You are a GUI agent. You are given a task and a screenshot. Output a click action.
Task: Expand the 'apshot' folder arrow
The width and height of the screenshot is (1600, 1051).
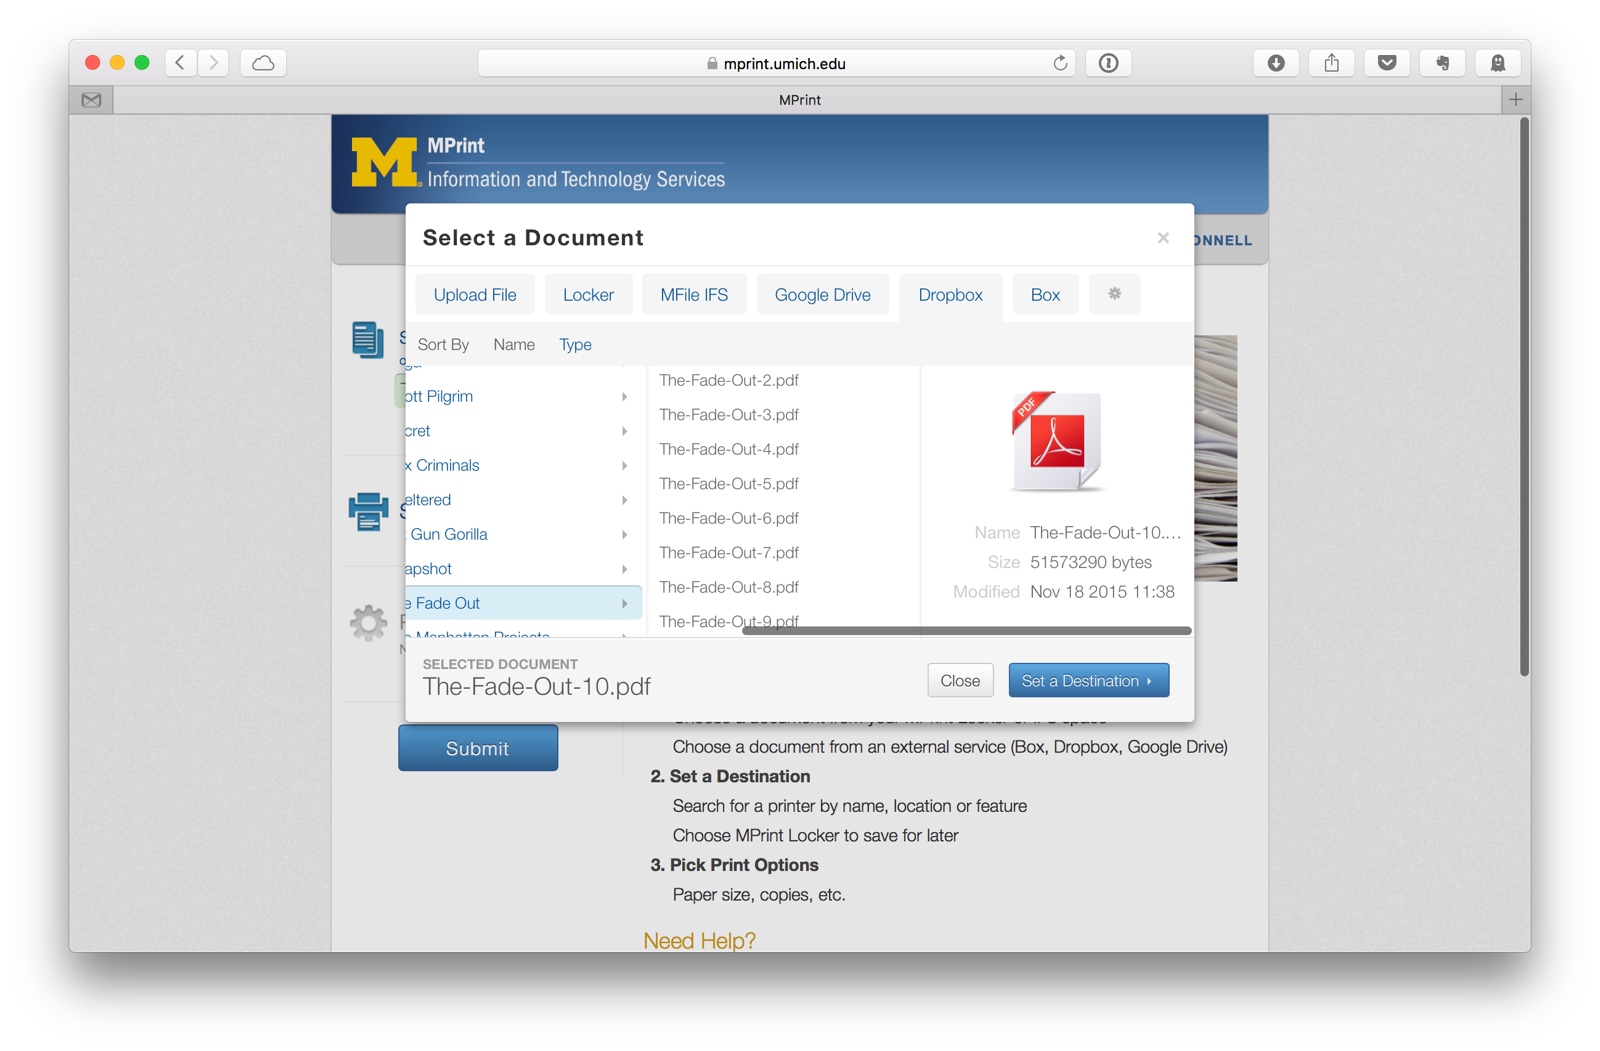(624, 569)
